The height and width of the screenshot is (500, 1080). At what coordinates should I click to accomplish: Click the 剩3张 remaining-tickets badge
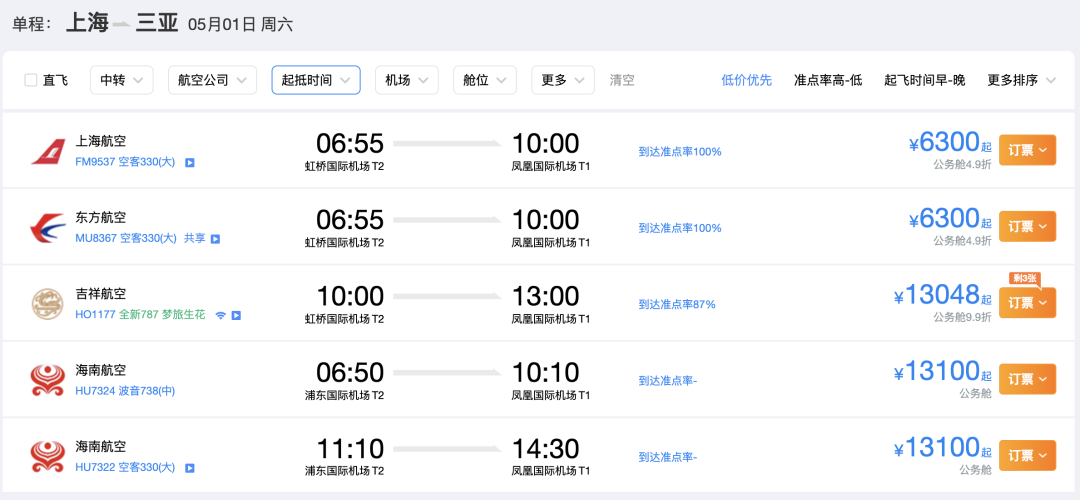[x=1024, y=279]
